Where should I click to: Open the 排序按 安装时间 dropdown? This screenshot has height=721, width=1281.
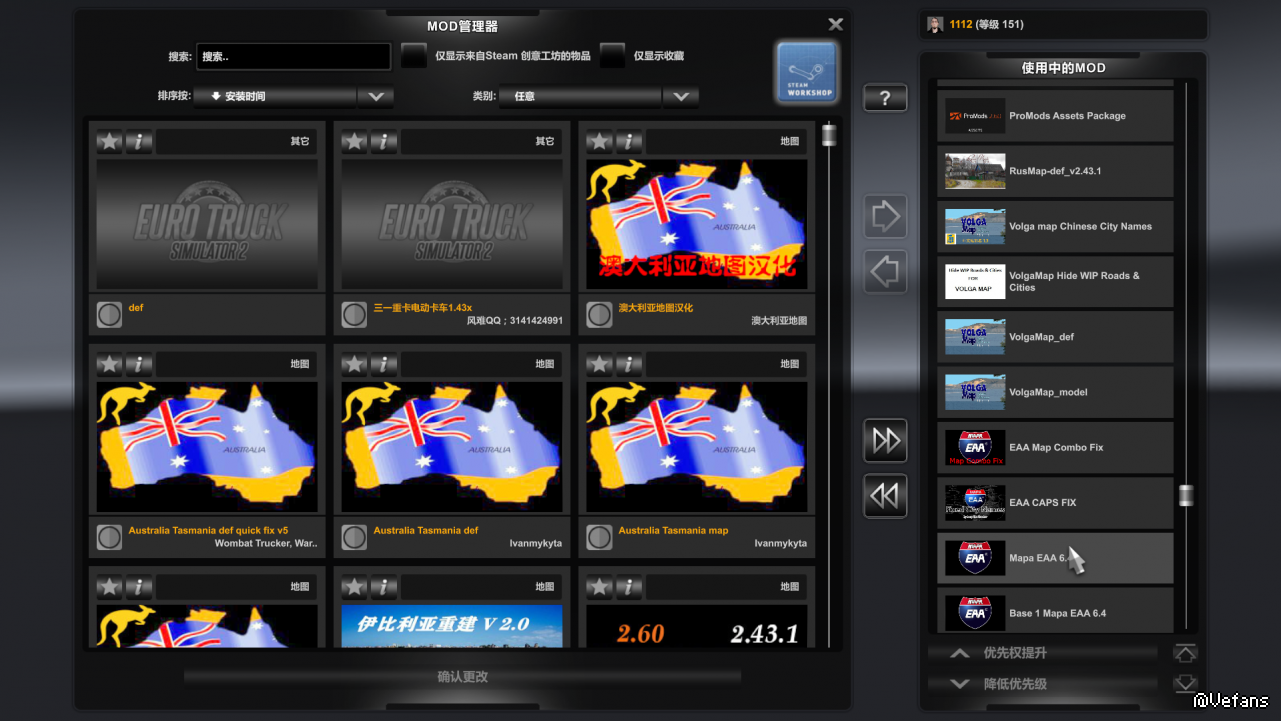376,97
